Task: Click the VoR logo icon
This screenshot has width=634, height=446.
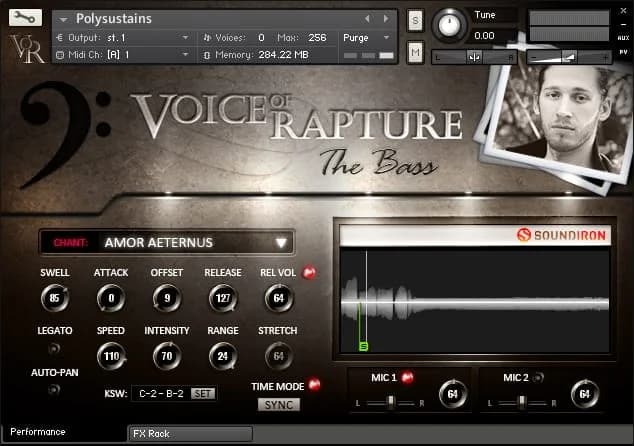Action: click(27, 49)
